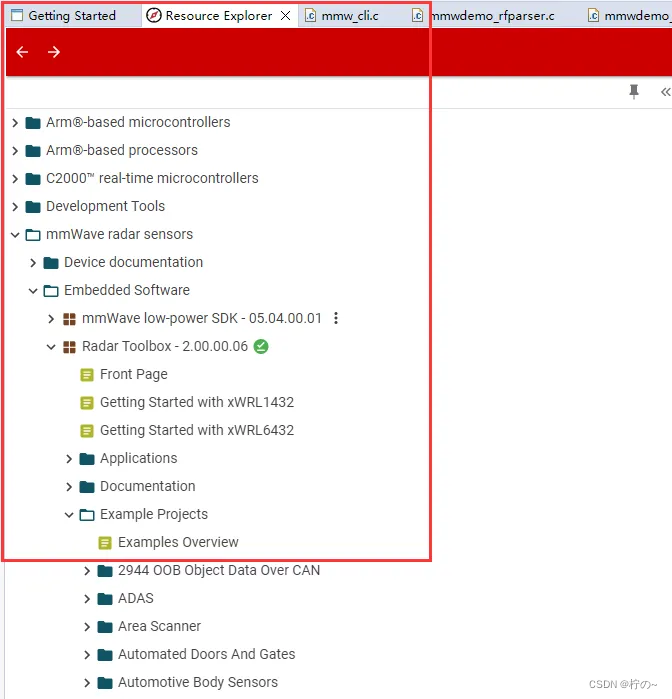Click the xWRL1432 getting started document icon

[87, 403]
